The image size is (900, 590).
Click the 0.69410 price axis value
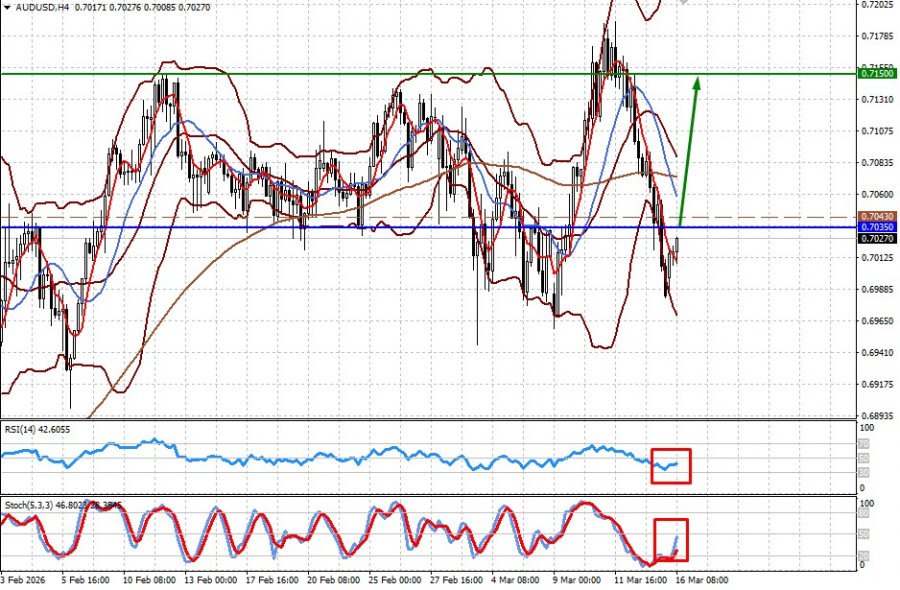click(x=878, y=352)
